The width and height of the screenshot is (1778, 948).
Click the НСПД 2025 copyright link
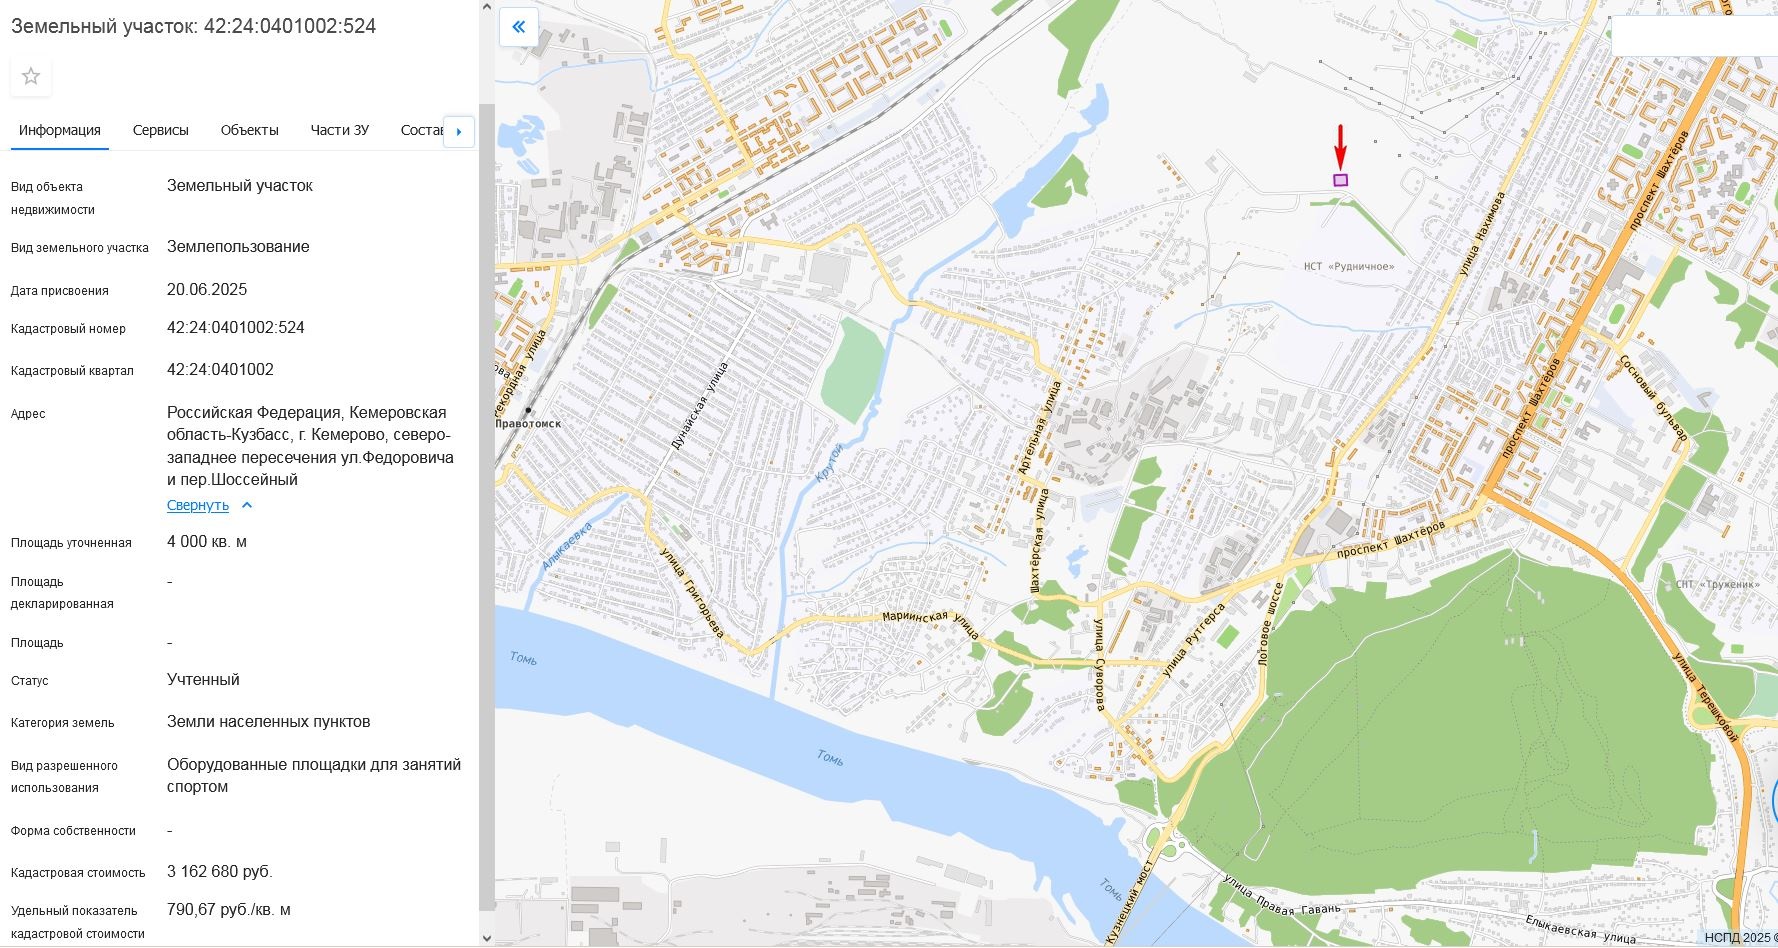[1739, 938]
